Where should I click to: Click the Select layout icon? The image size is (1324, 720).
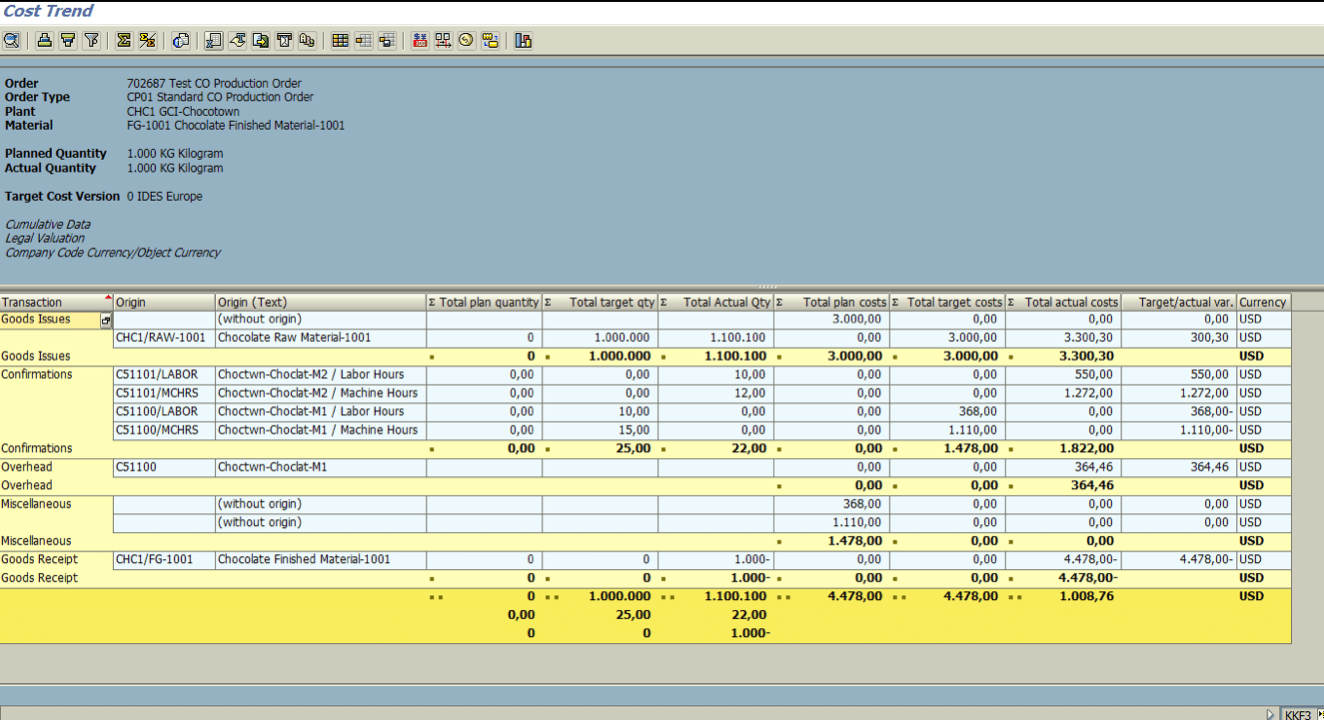click(x=363, y=41)
